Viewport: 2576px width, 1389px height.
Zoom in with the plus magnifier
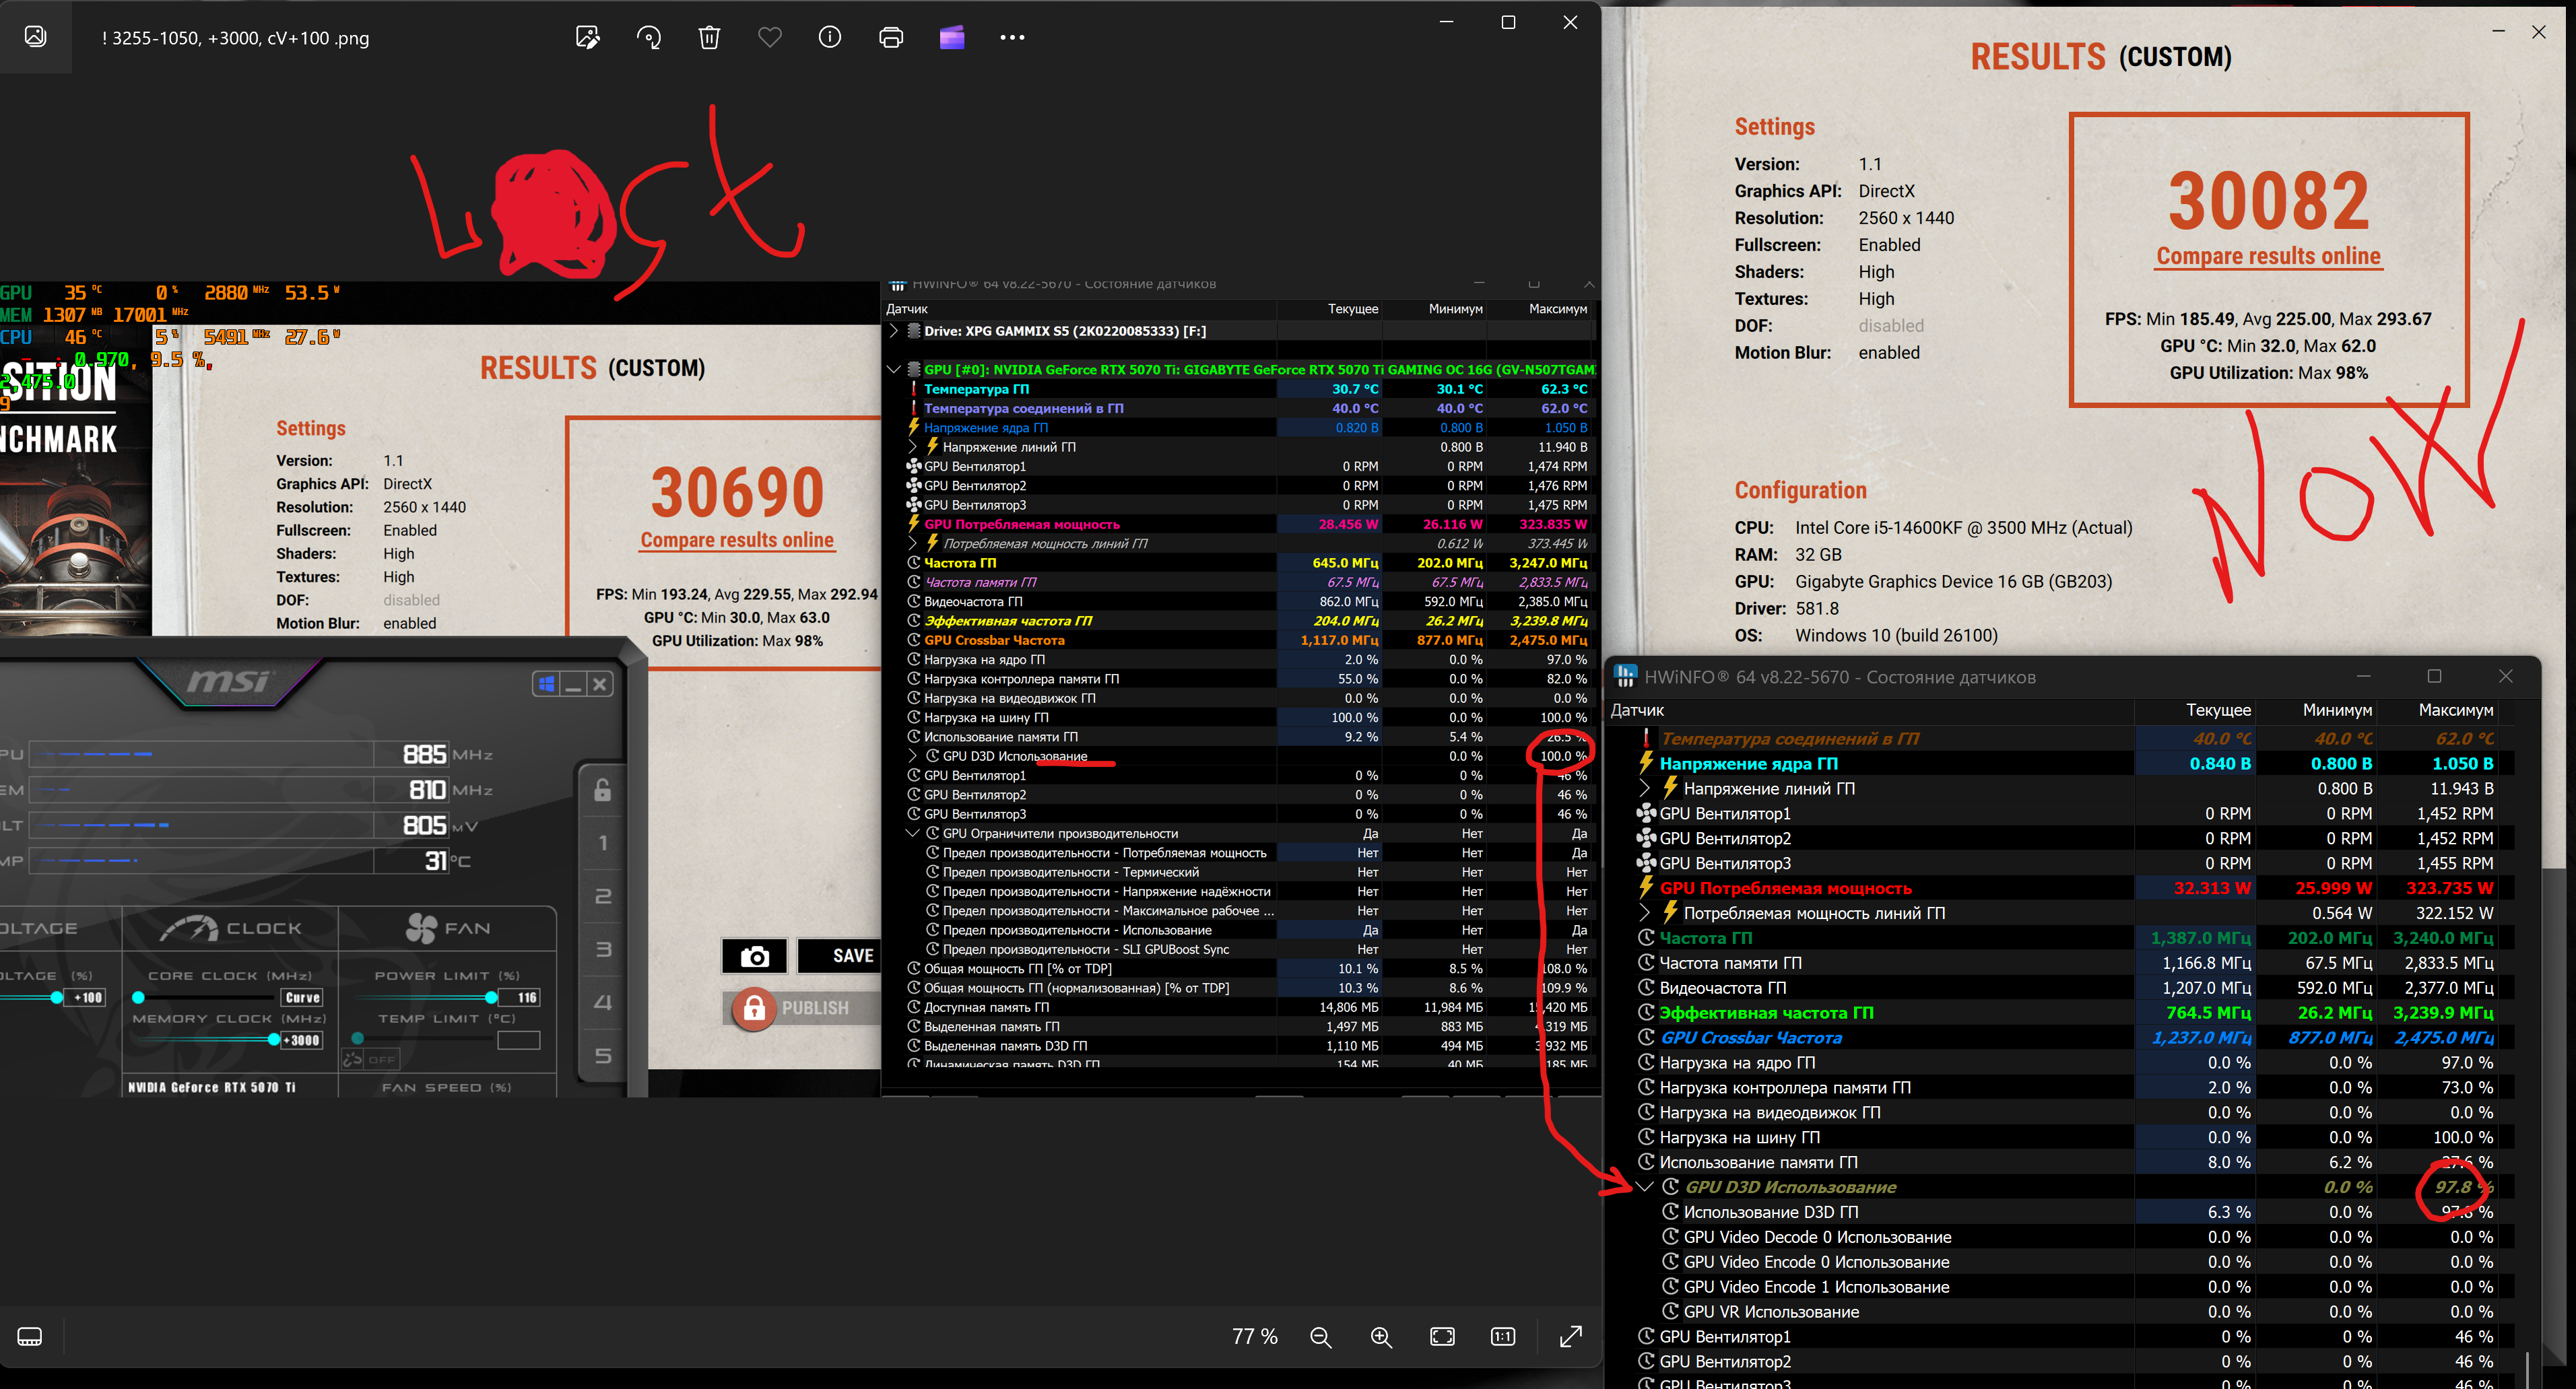(x=1381, y=1337)
